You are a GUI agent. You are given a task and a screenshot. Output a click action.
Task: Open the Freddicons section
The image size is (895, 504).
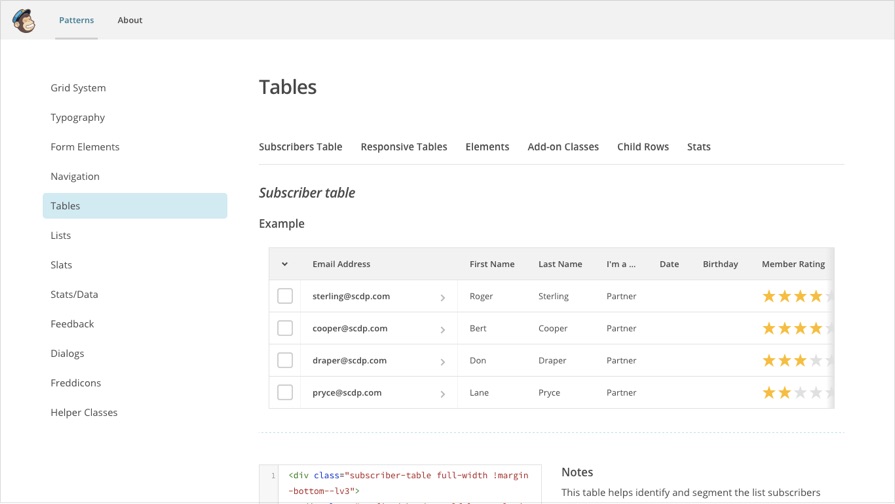point(75,383)
